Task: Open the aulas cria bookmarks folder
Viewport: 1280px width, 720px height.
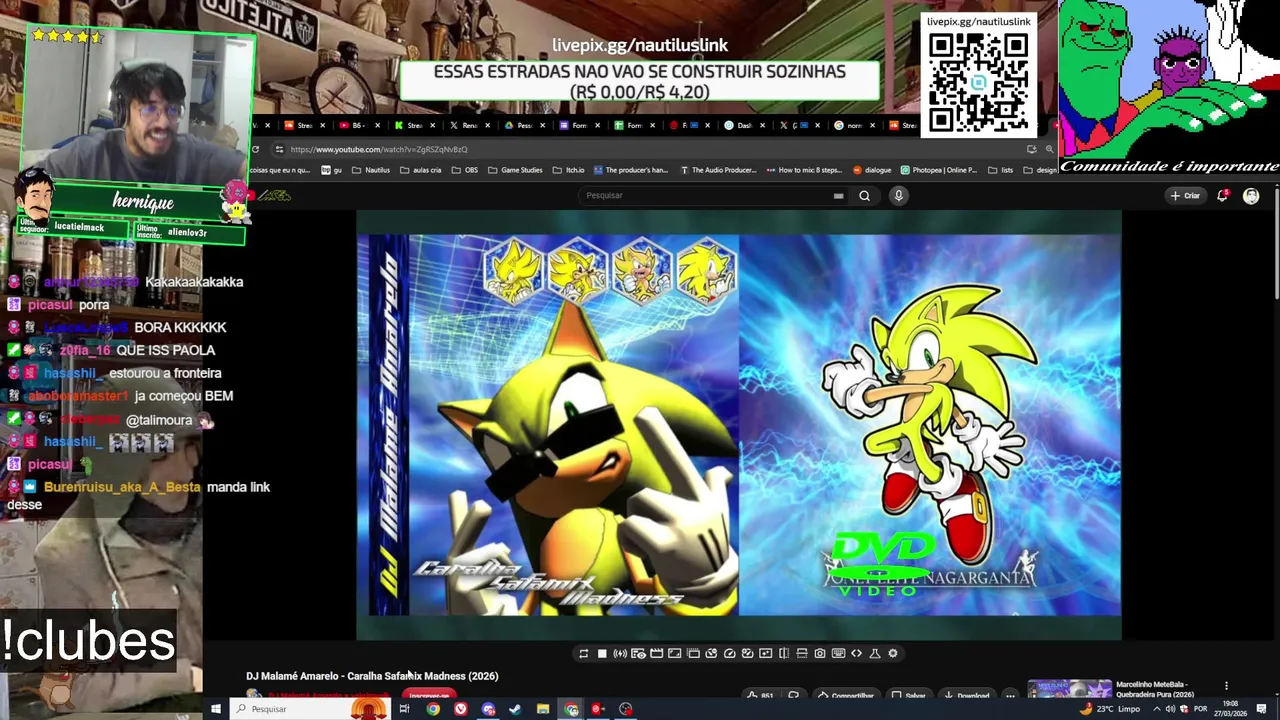Action: point(421,170)
